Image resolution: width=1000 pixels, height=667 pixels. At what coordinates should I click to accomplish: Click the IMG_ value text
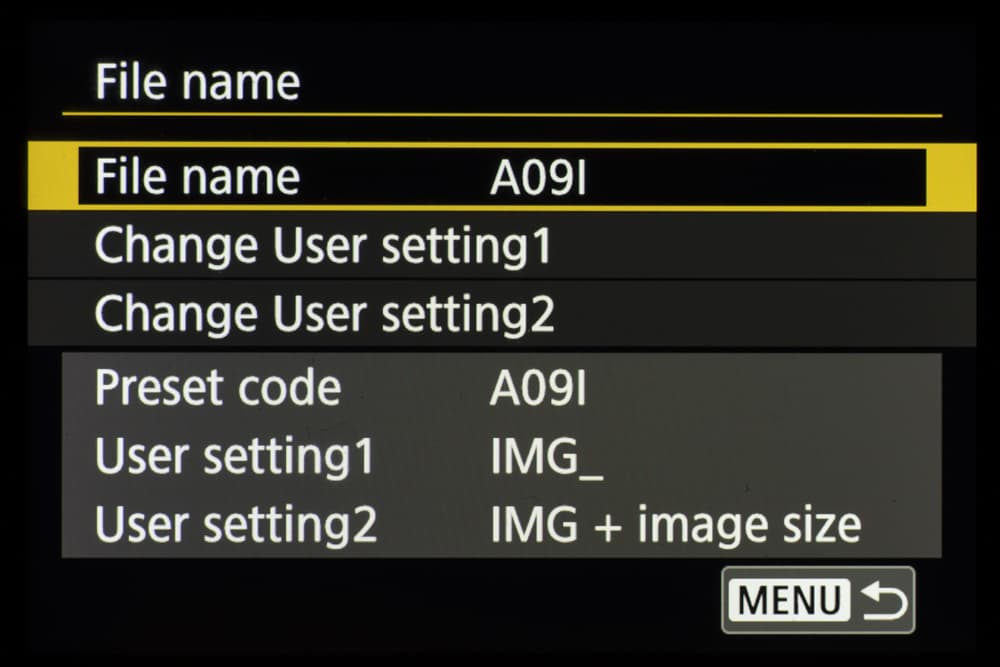(546, 457)
